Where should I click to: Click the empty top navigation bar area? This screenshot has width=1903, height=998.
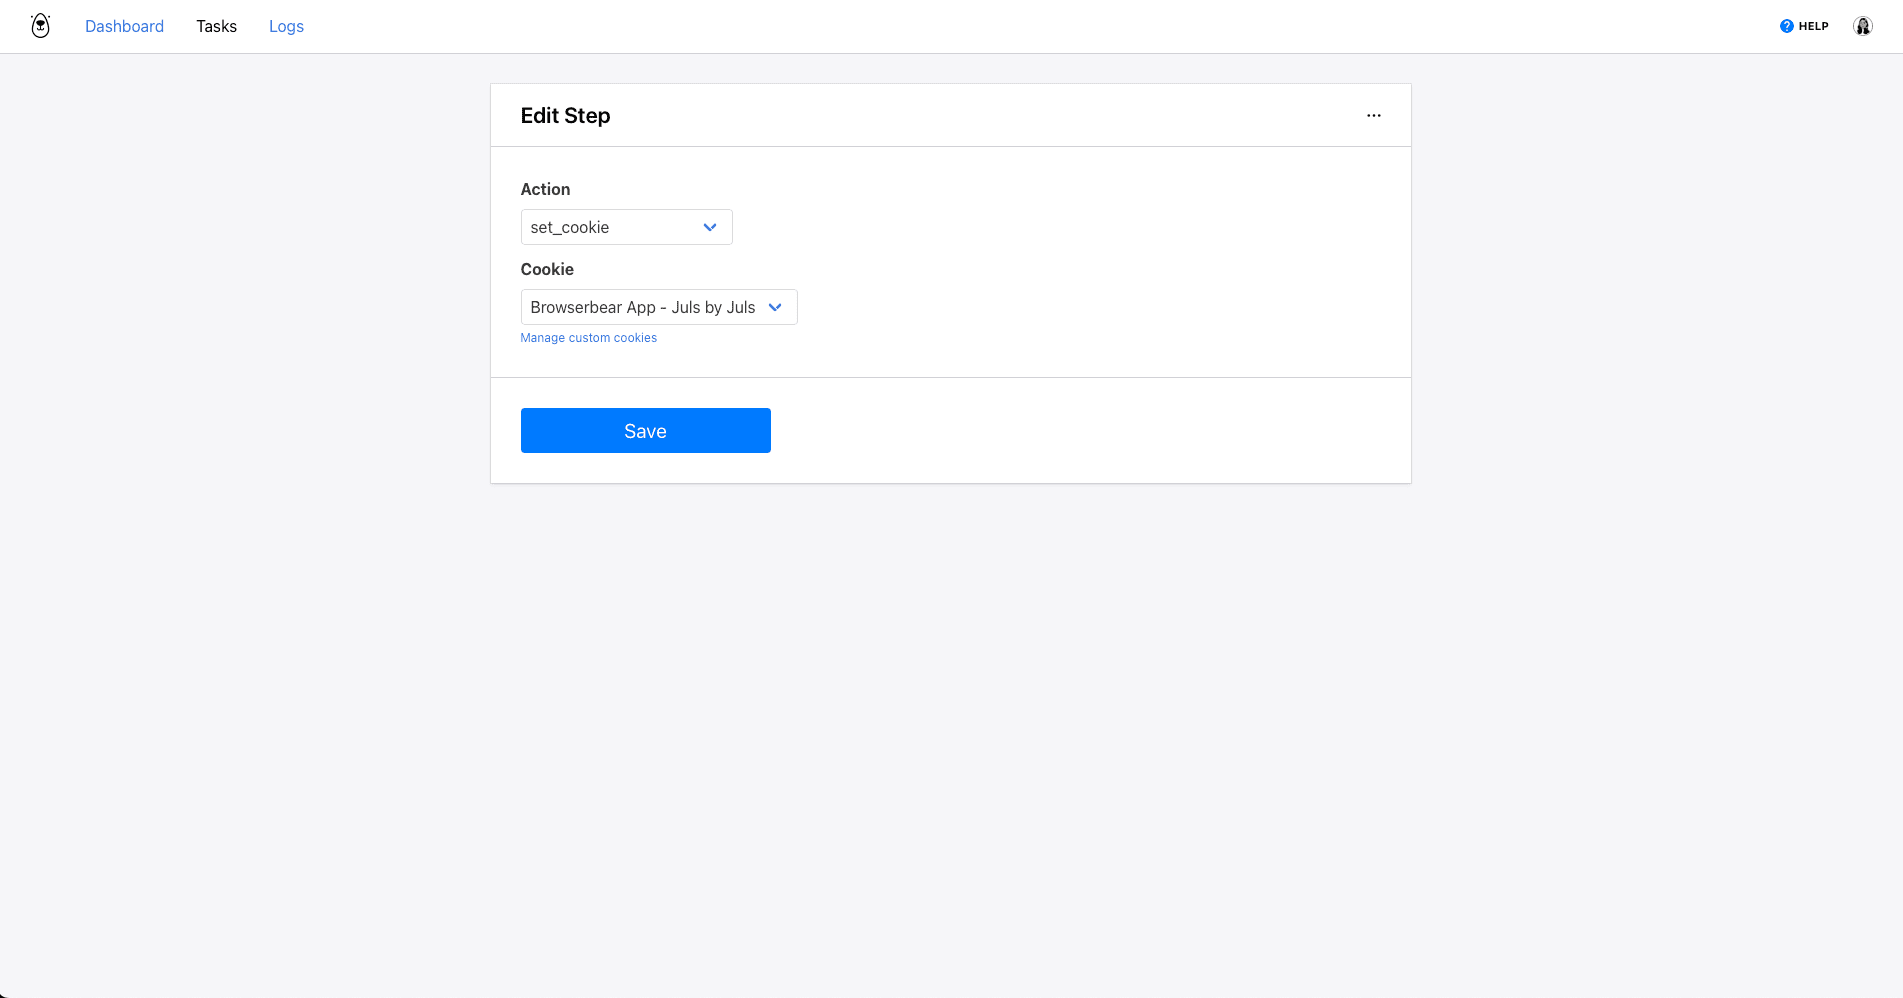tap(1000, 26)
